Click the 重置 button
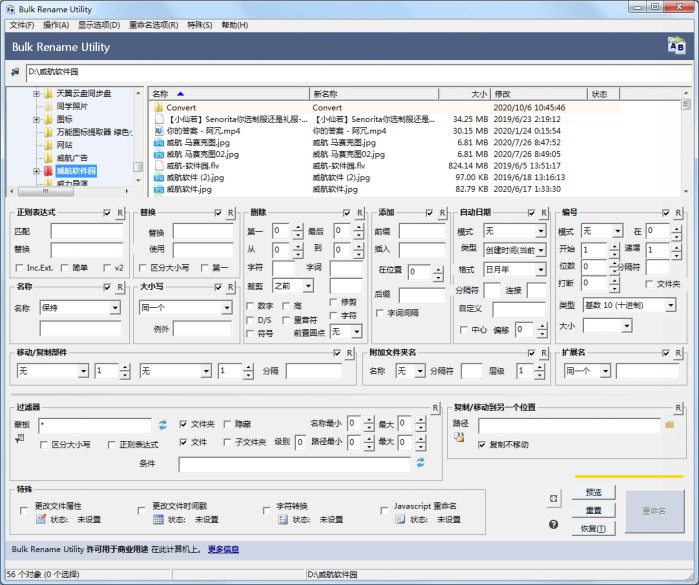This screenshot has height=585, width=699. [x=593, y=511]
